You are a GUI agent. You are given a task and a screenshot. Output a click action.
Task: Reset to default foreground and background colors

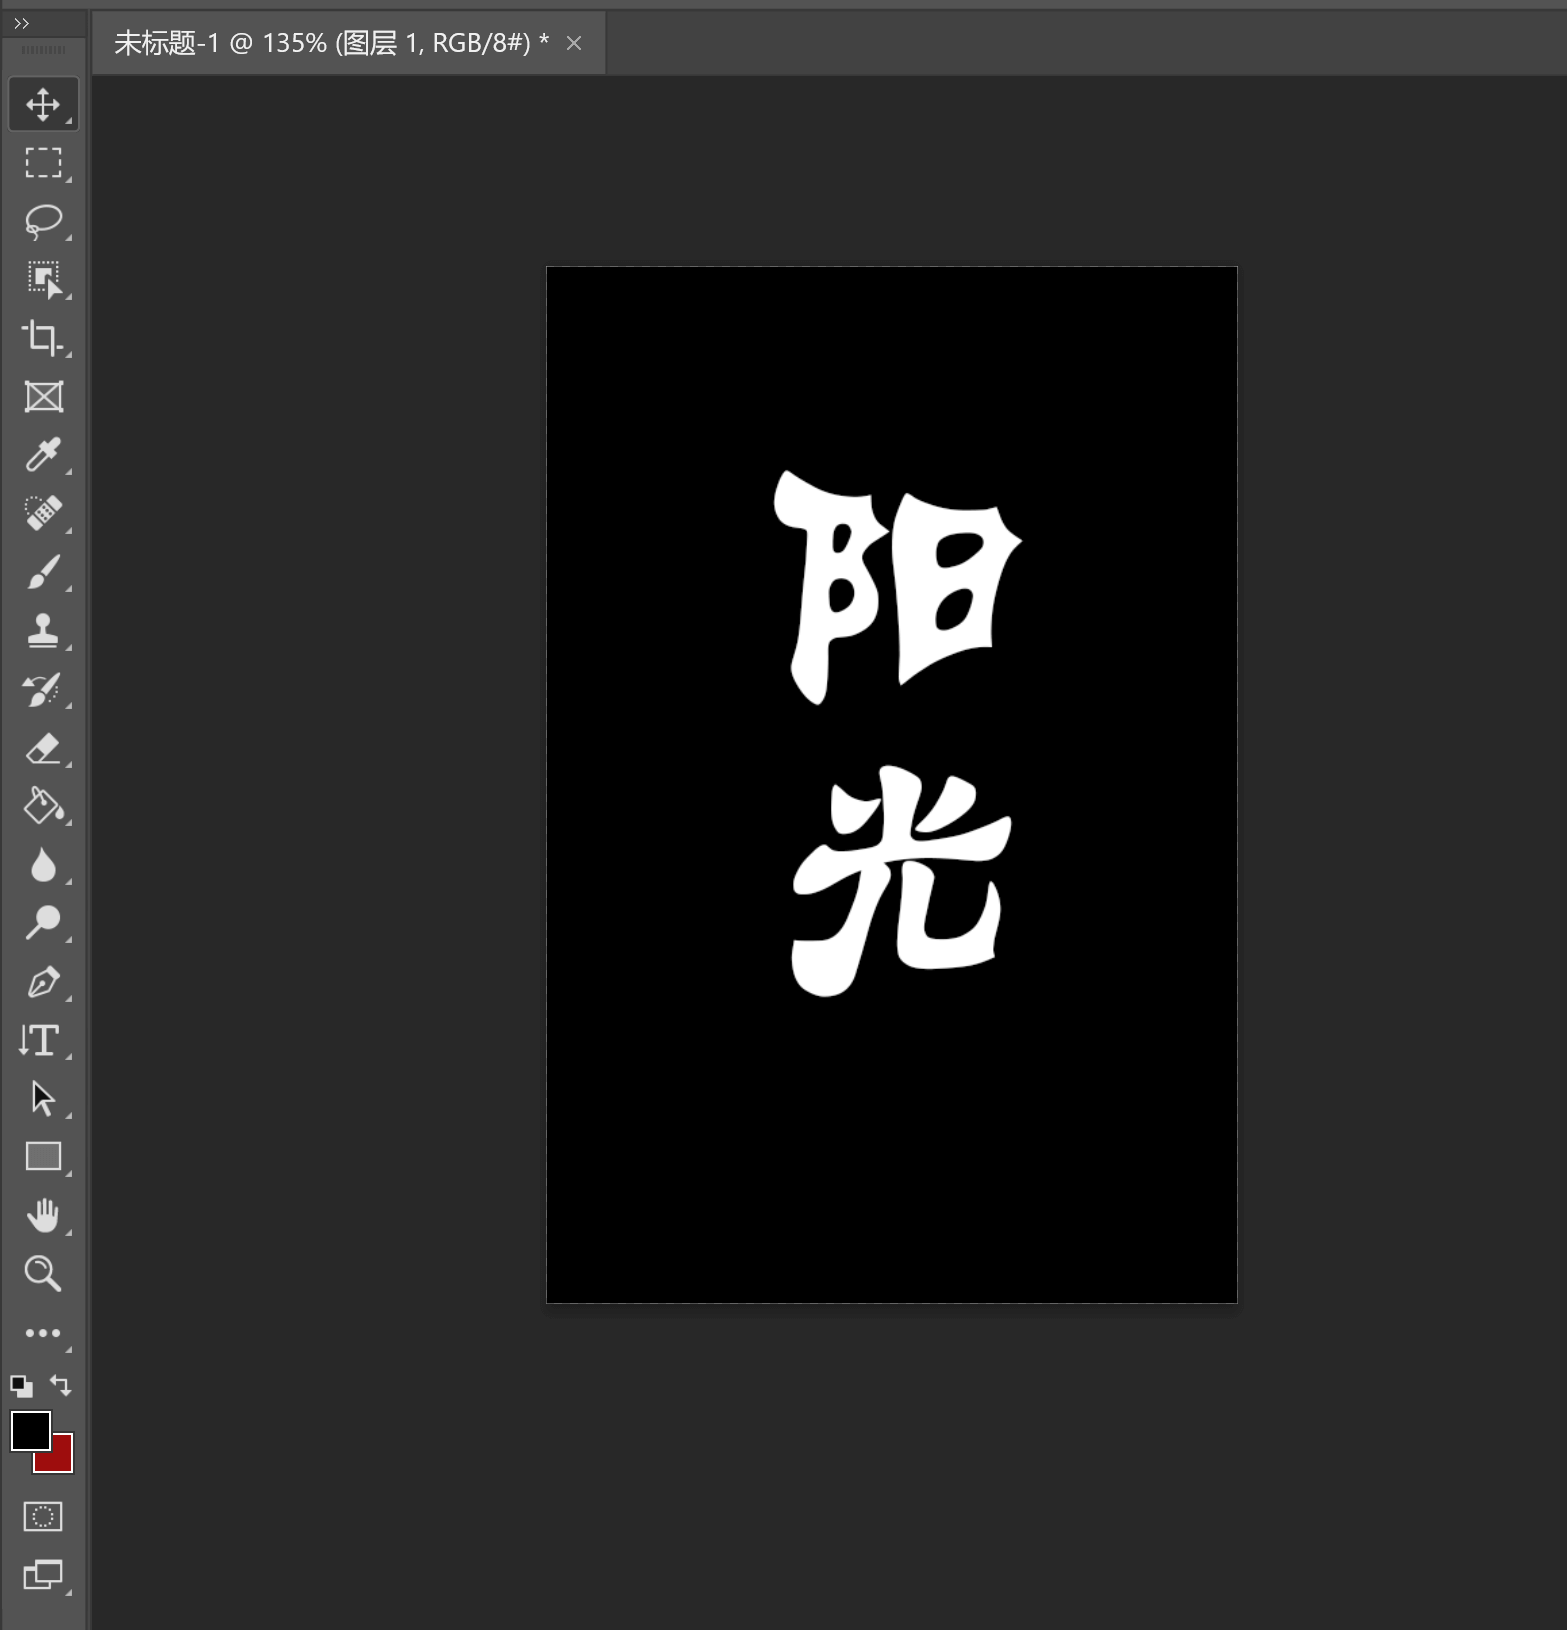click(21, 1386)
